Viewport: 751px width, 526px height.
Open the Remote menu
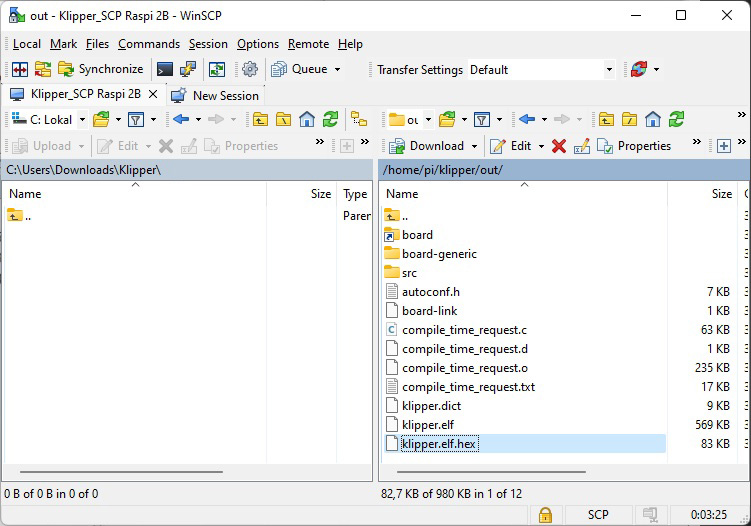point(308,44)
